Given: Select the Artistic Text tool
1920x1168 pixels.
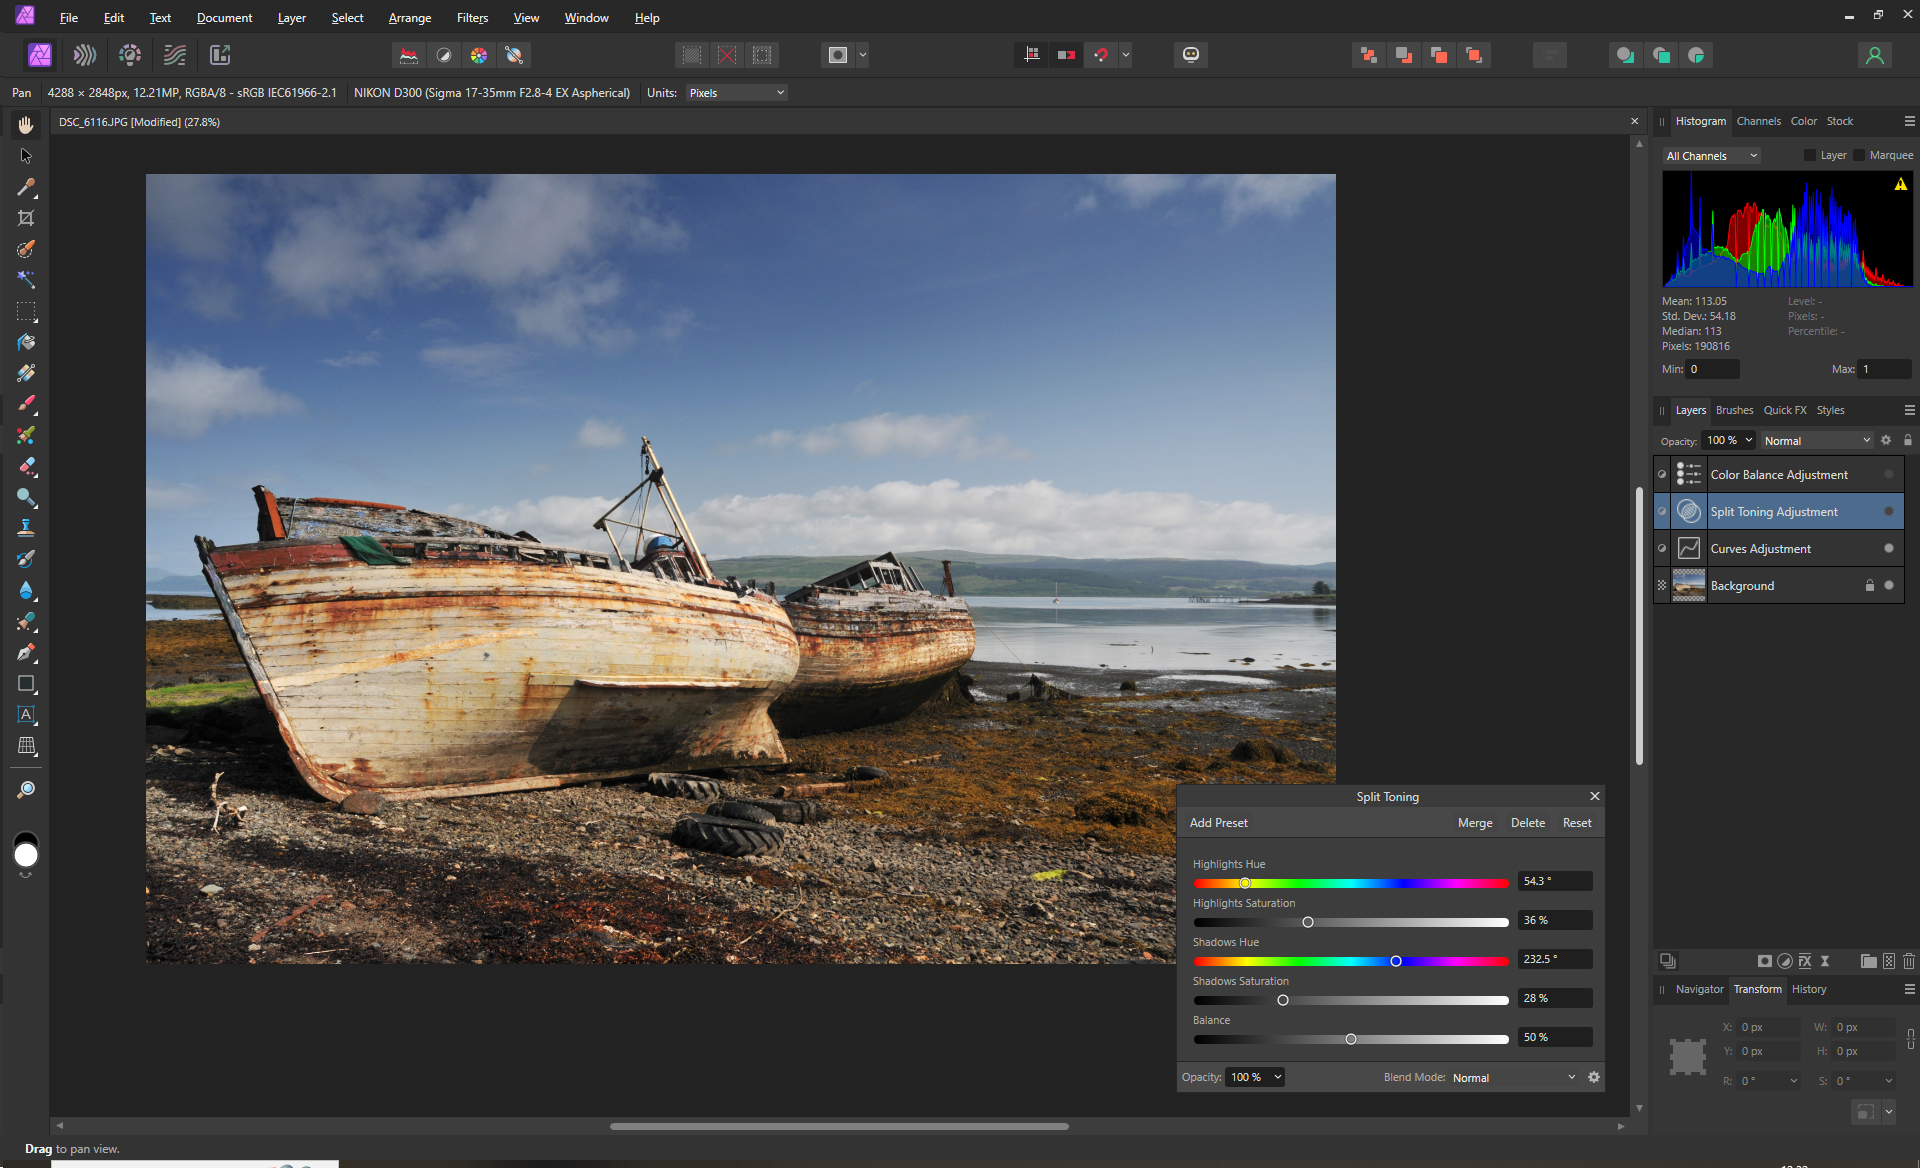Looking at the screenshot, I should (x=26, y=715).
